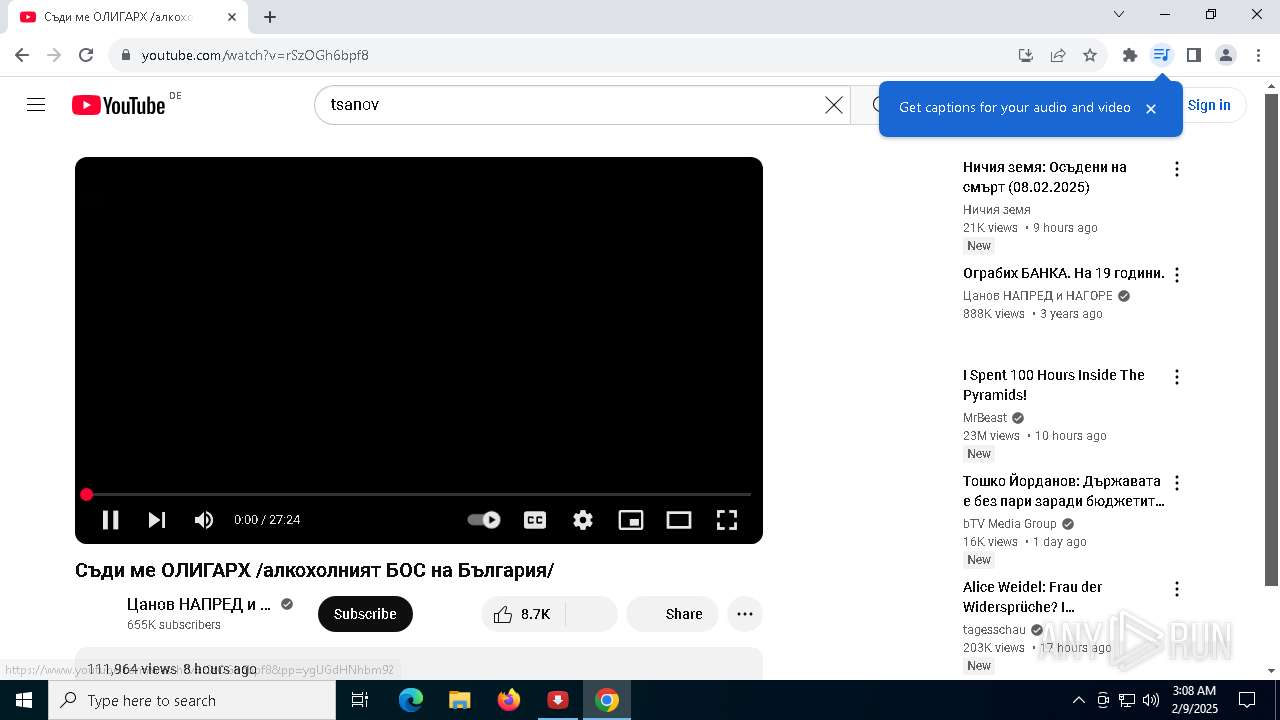Screen dimensions: 1280x720
Task: Toggle the autoplay switch
Action: [484, 520]
